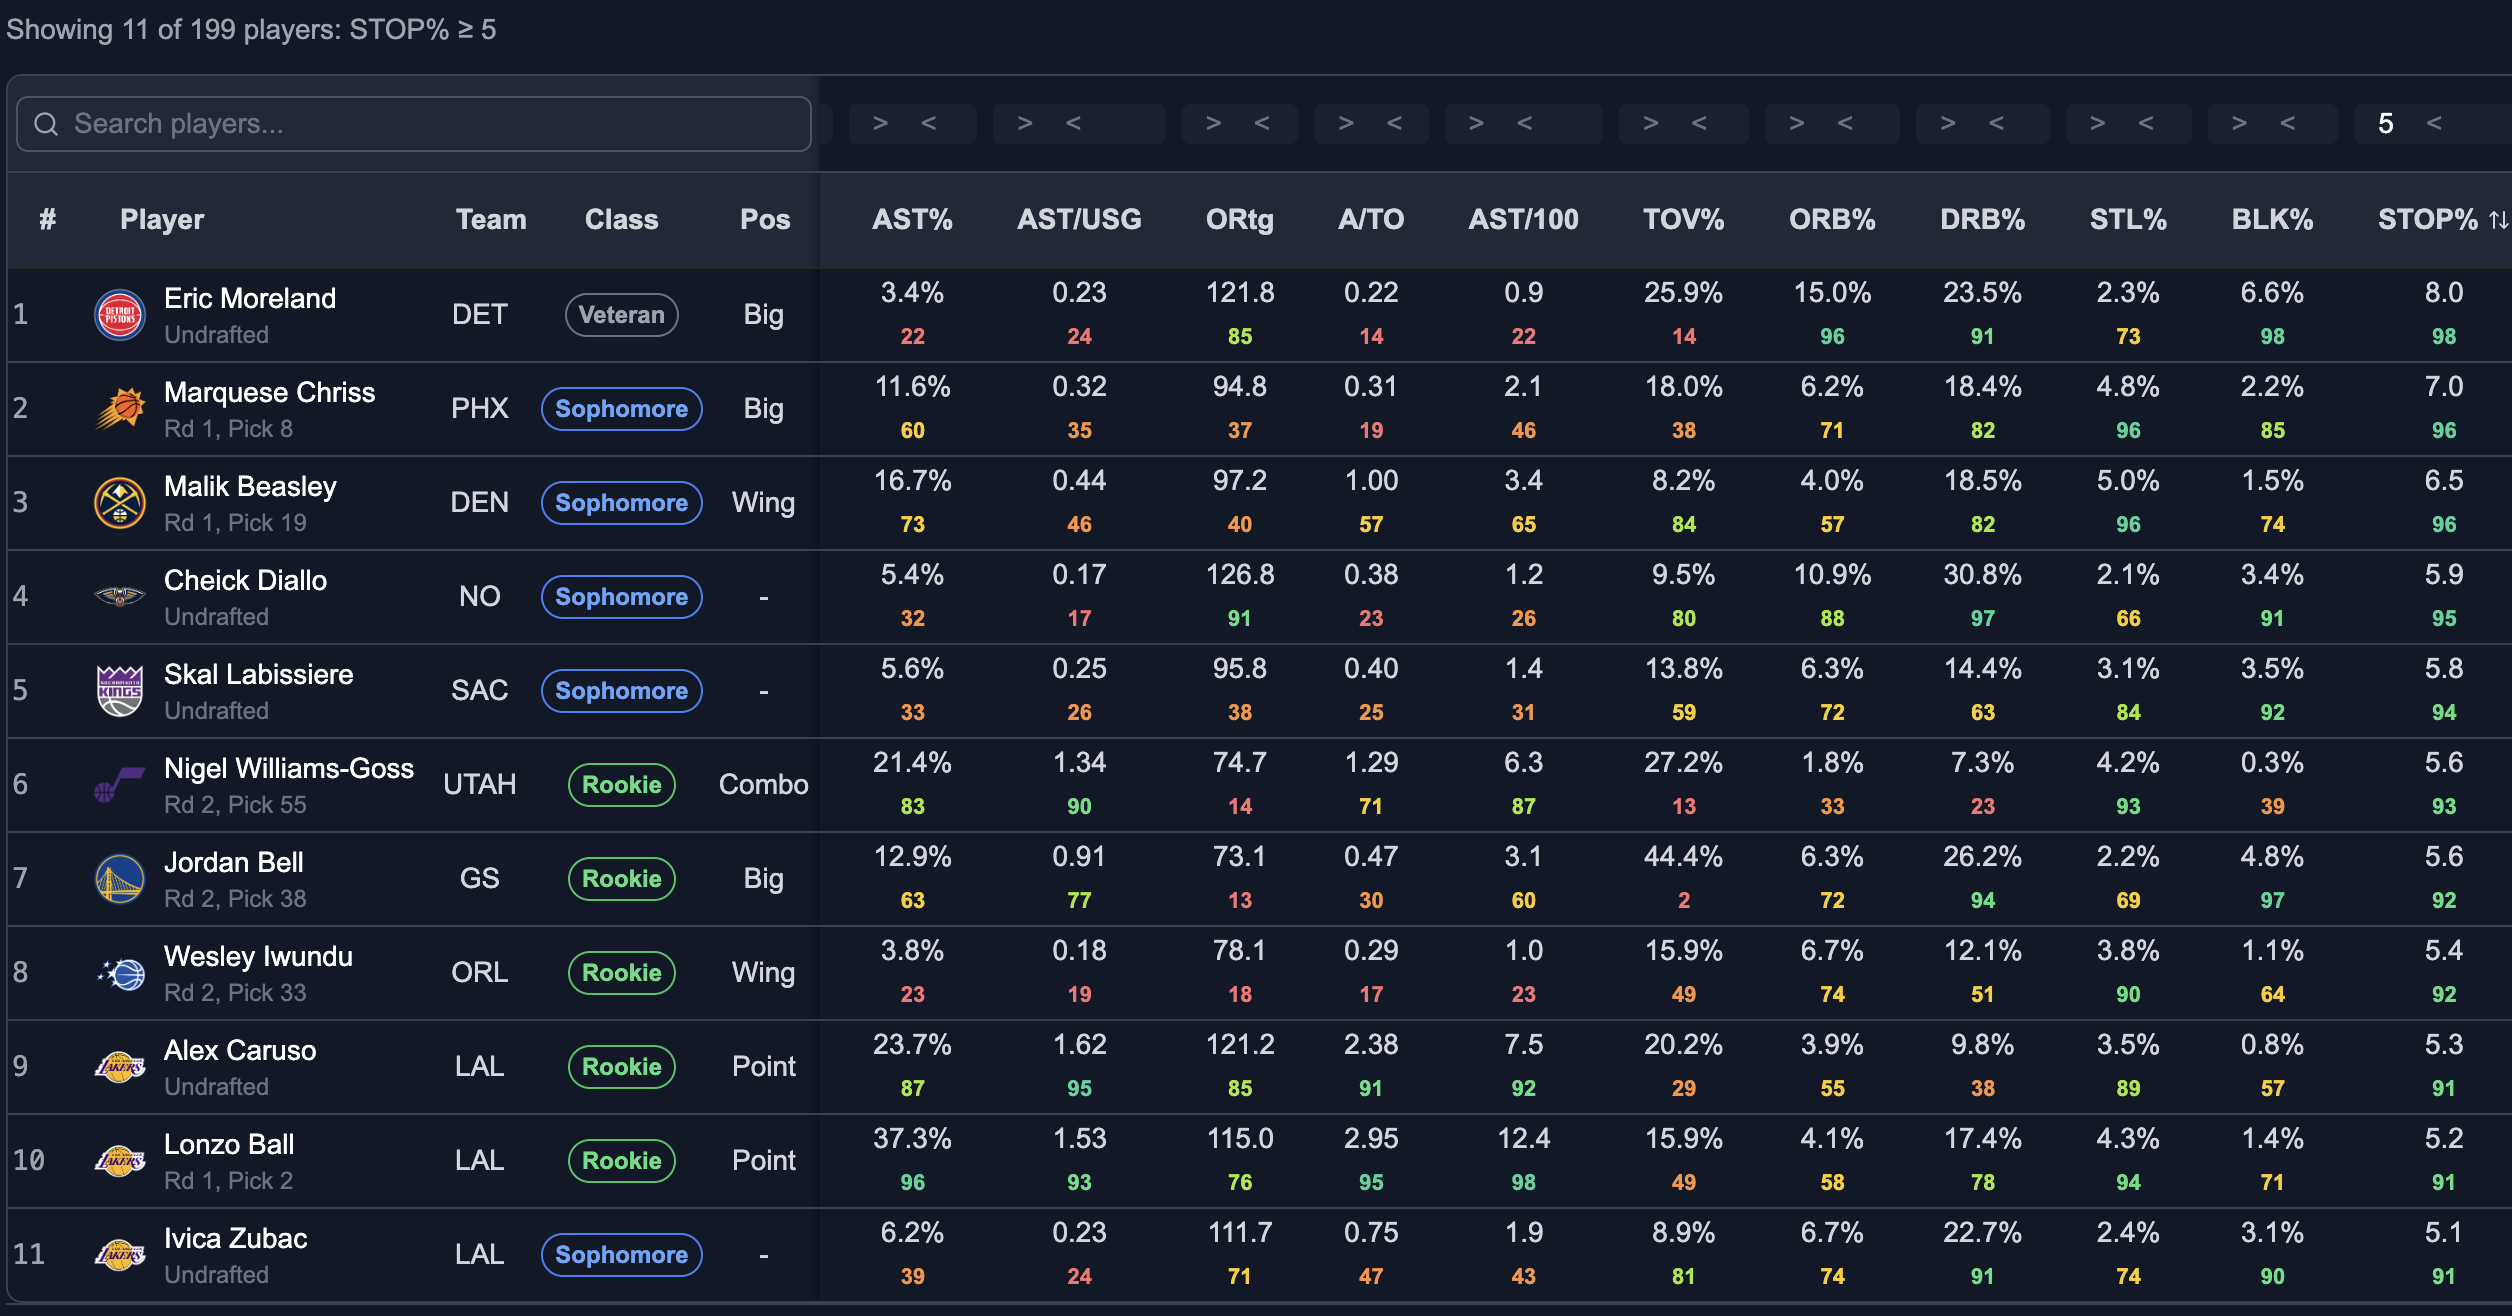This screenshot has height=1316, width=2512.
Task: Sort by the # rank column header
Action: pos(47,220)
